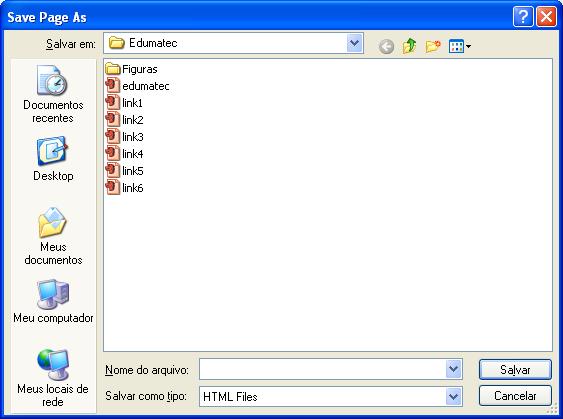Select Meu computador in places bar

(x=53, y=301)
